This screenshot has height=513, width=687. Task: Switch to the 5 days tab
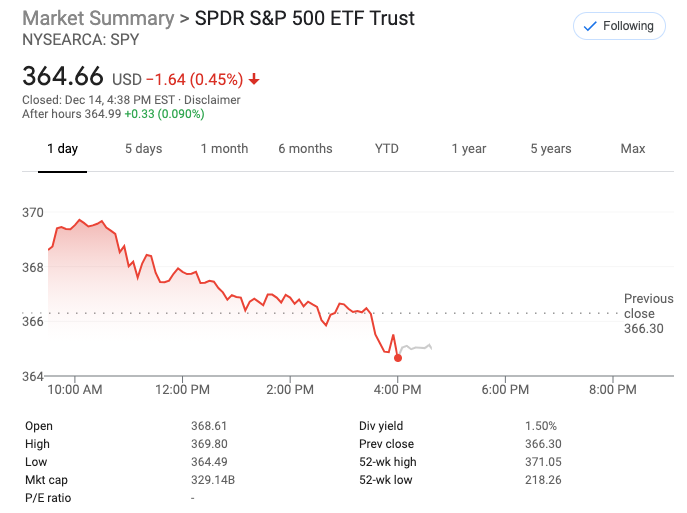(x=143, y=149)
